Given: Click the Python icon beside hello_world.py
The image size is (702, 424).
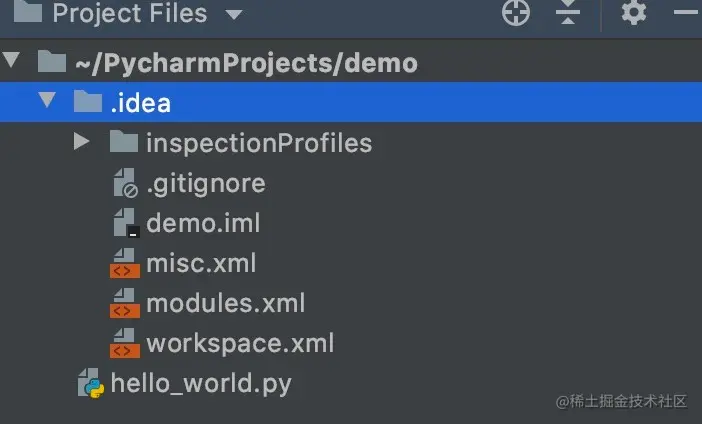Looking at the screenshot, I should tap(91, 383).
